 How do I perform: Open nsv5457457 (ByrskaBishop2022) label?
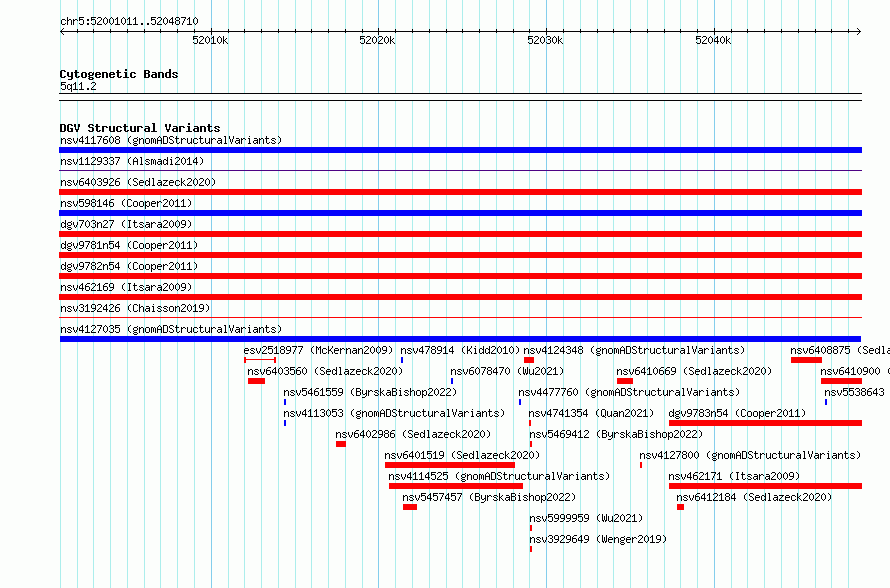tap(489, 497)
